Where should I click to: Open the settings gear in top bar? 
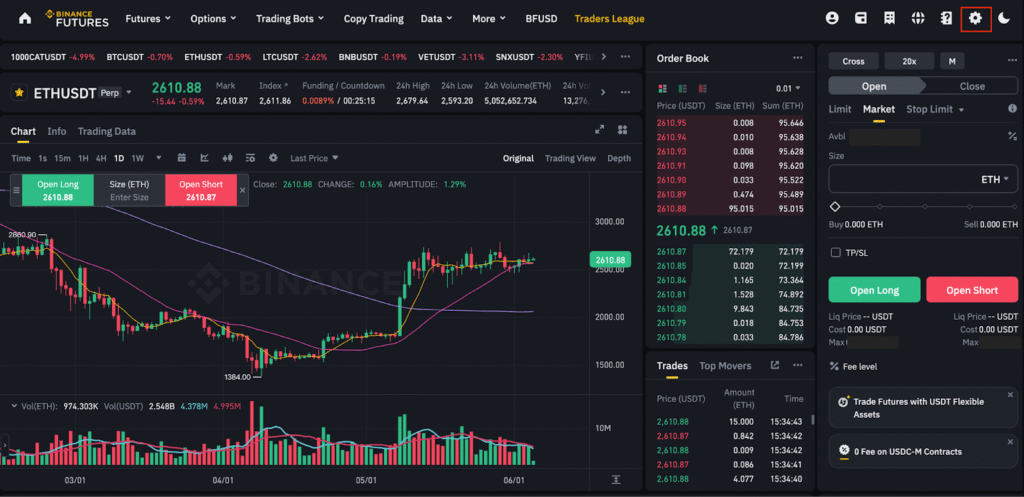(x=975, y=18)
